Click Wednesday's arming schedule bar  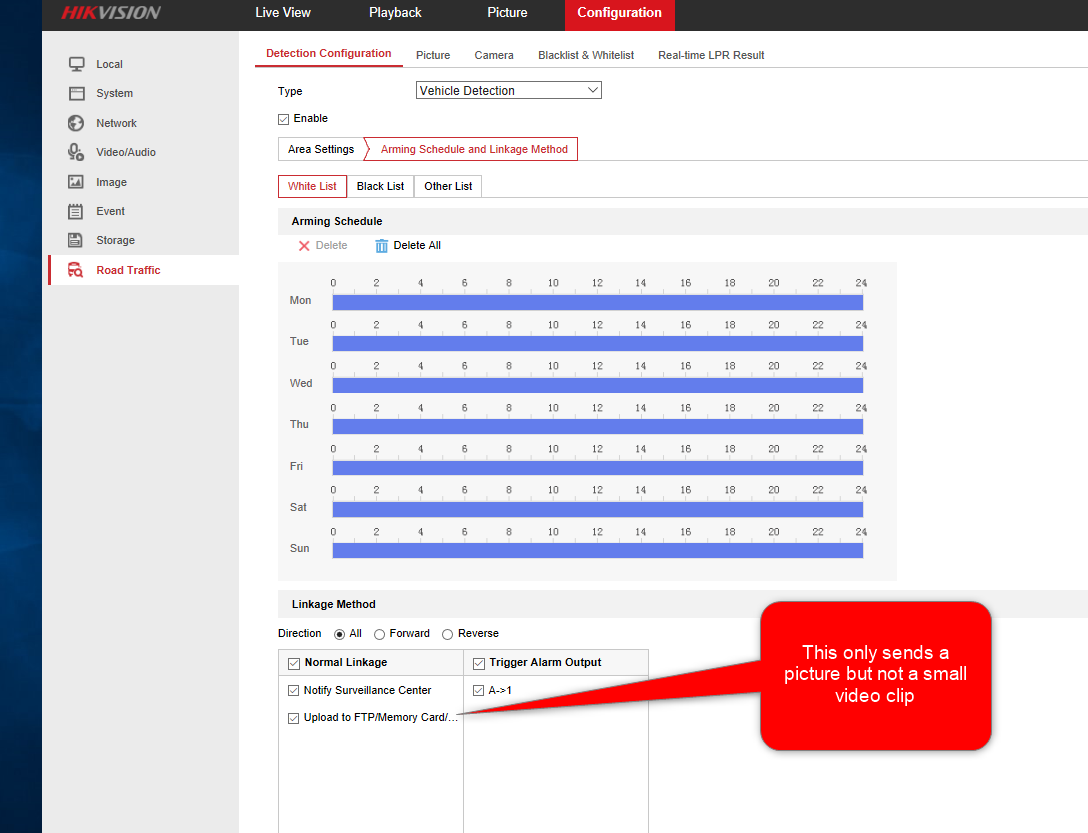[597, 385]
